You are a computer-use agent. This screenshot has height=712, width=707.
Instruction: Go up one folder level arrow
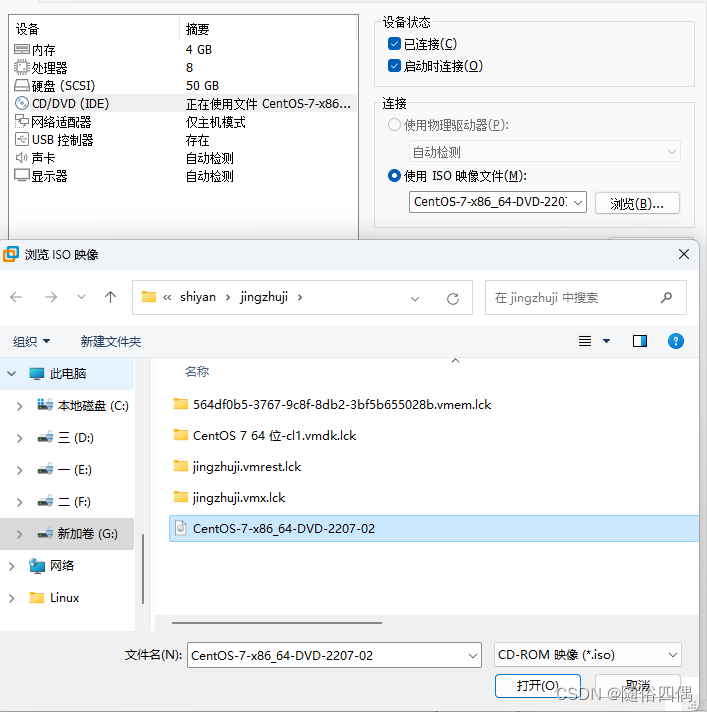click(110, 297)
